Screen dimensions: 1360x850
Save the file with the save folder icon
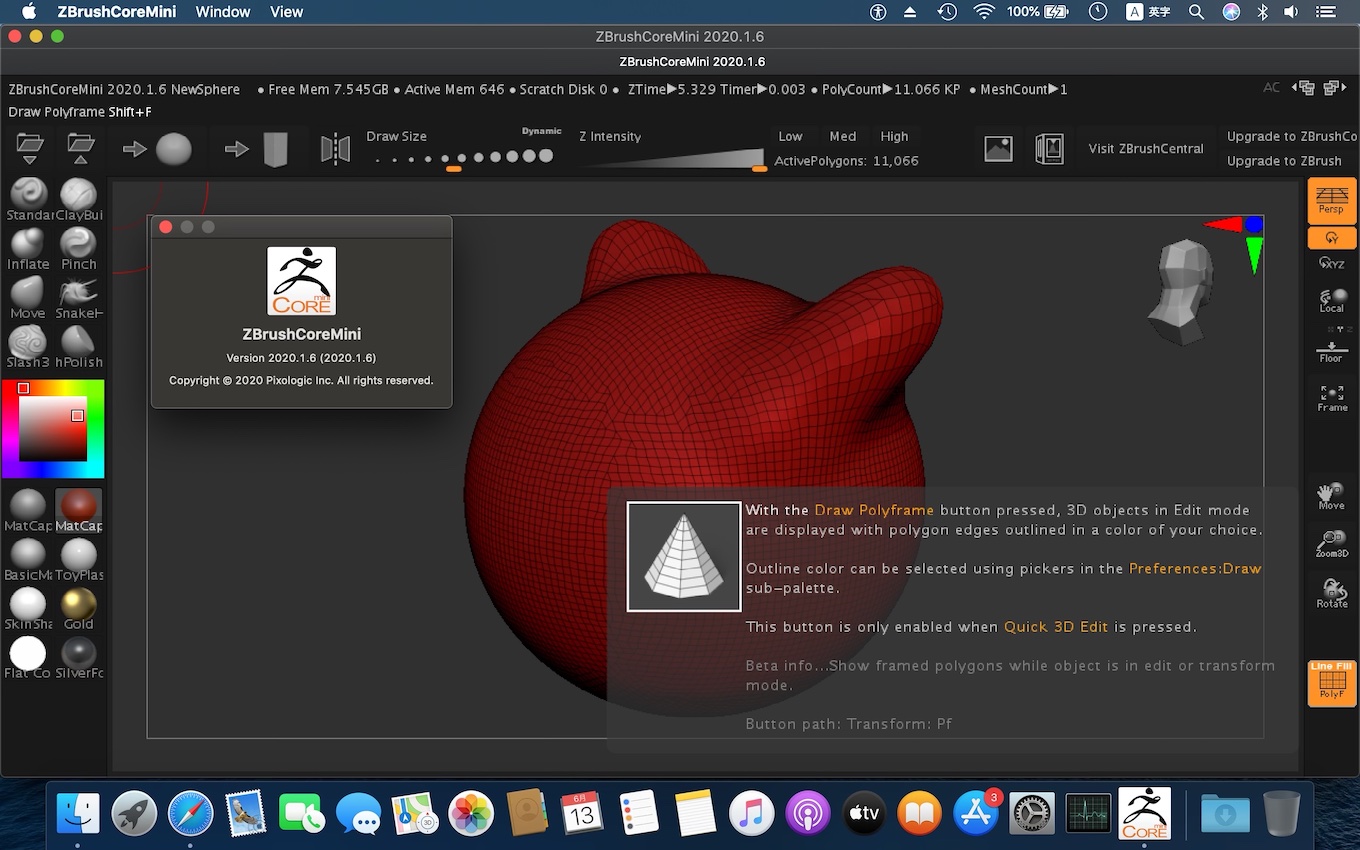point(80,149)
